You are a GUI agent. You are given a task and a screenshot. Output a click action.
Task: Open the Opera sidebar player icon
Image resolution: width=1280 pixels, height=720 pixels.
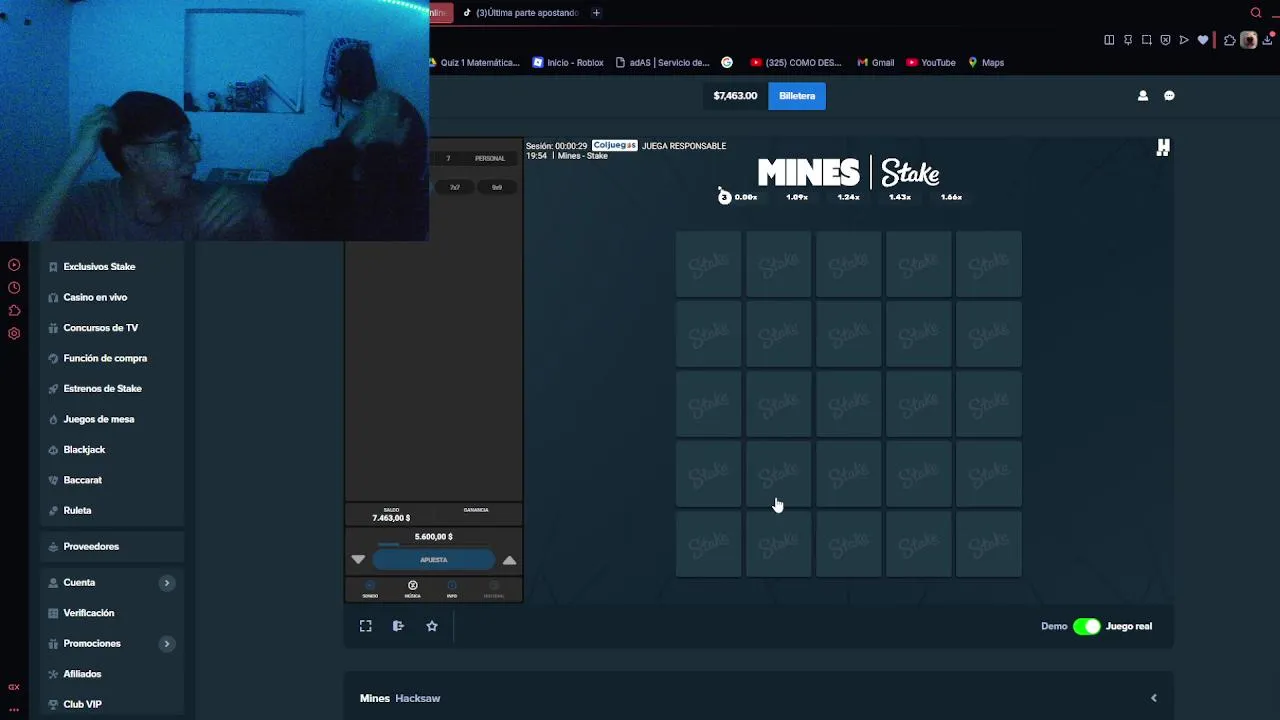click(x=14, y=265)
